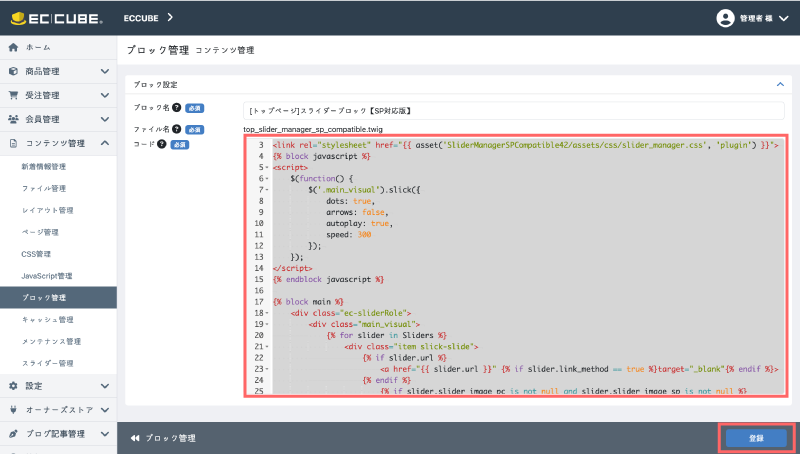Click the home icon in sidebar
Screen dimensions: 800x454
pos(13,47)
